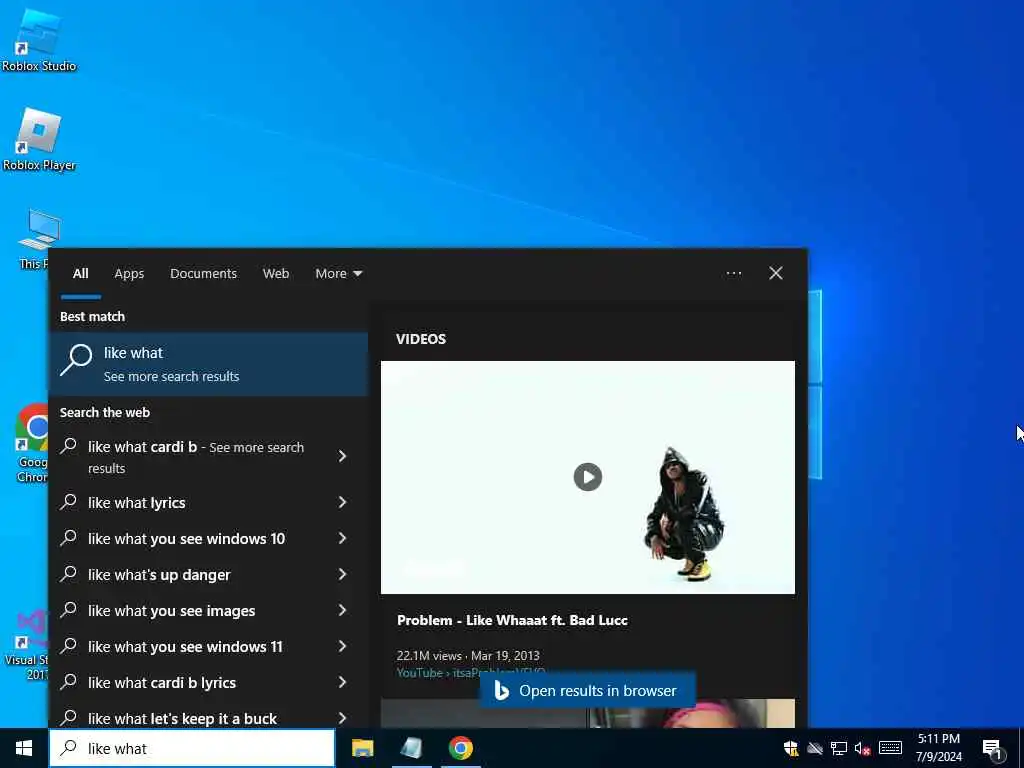The height and width of the screenshot is (768, 1024).
Task: Switch to the Documents search tab
Action: [204, 274]
